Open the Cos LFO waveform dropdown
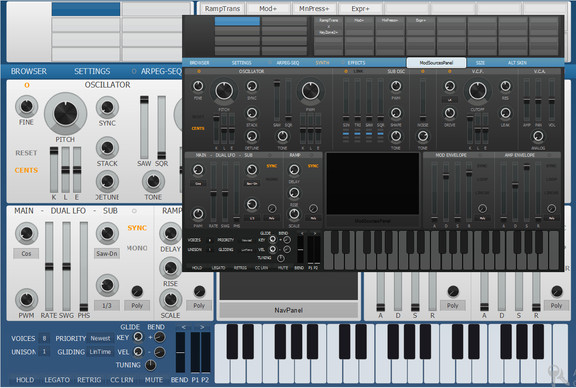The height and width of the screenshot is (388, 576). (x=26, y=254)
